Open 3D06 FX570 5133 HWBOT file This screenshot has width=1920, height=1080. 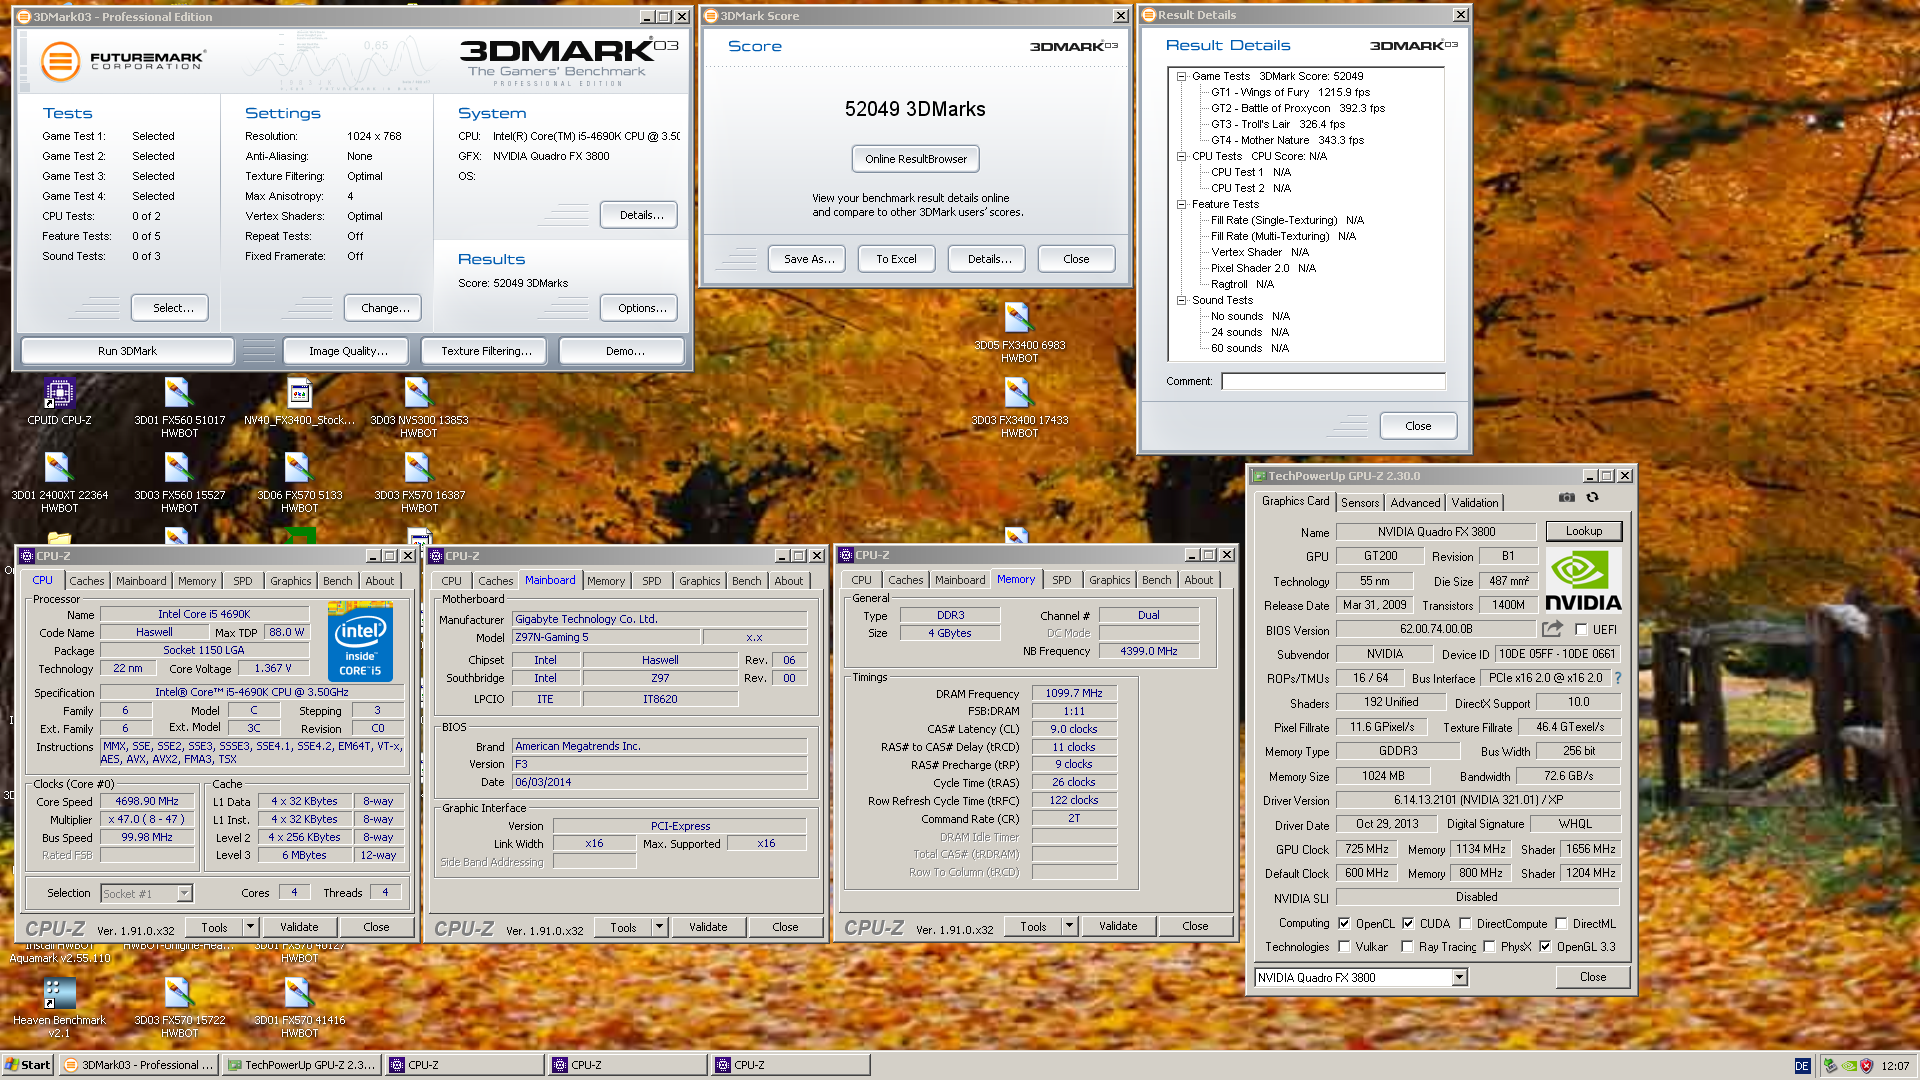(299, 483)
